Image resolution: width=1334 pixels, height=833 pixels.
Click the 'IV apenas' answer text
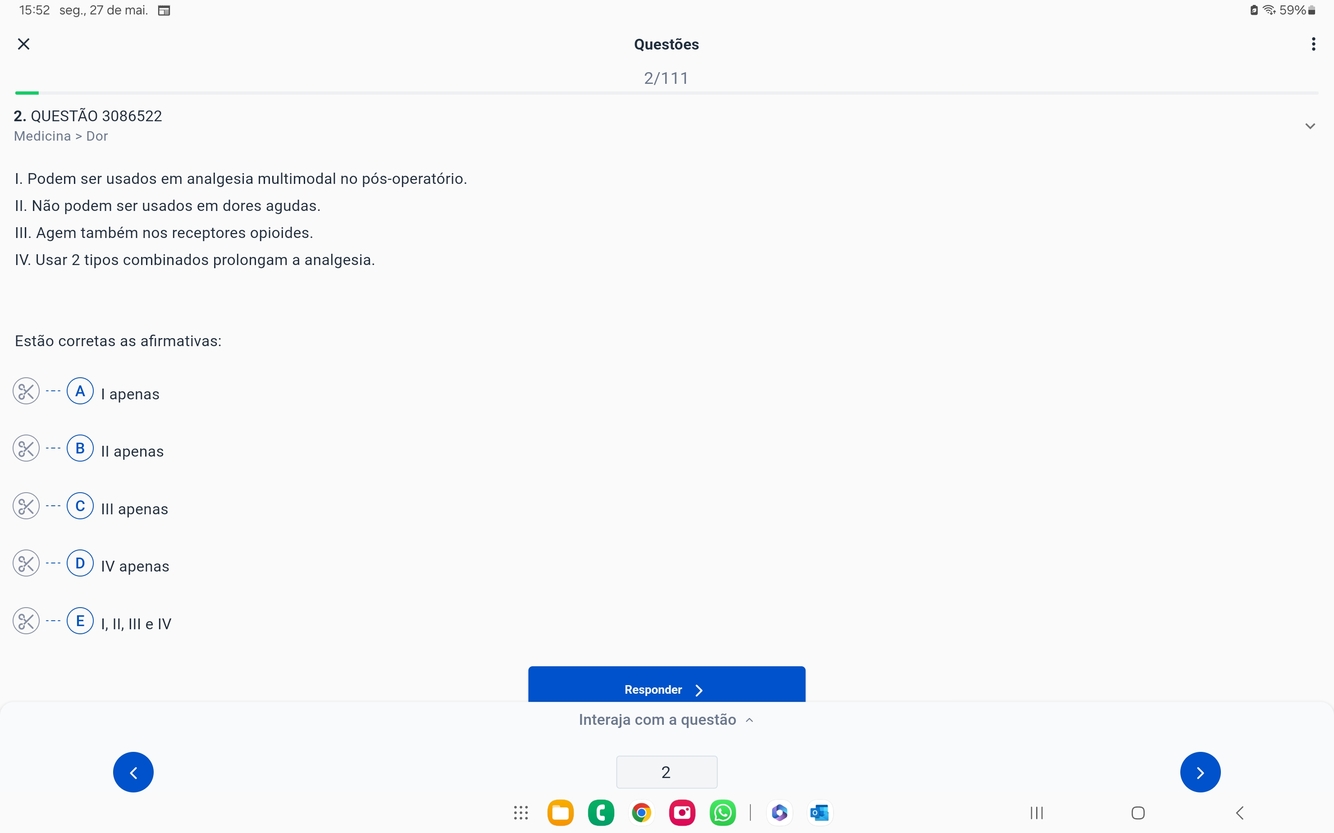coord(135,566)
